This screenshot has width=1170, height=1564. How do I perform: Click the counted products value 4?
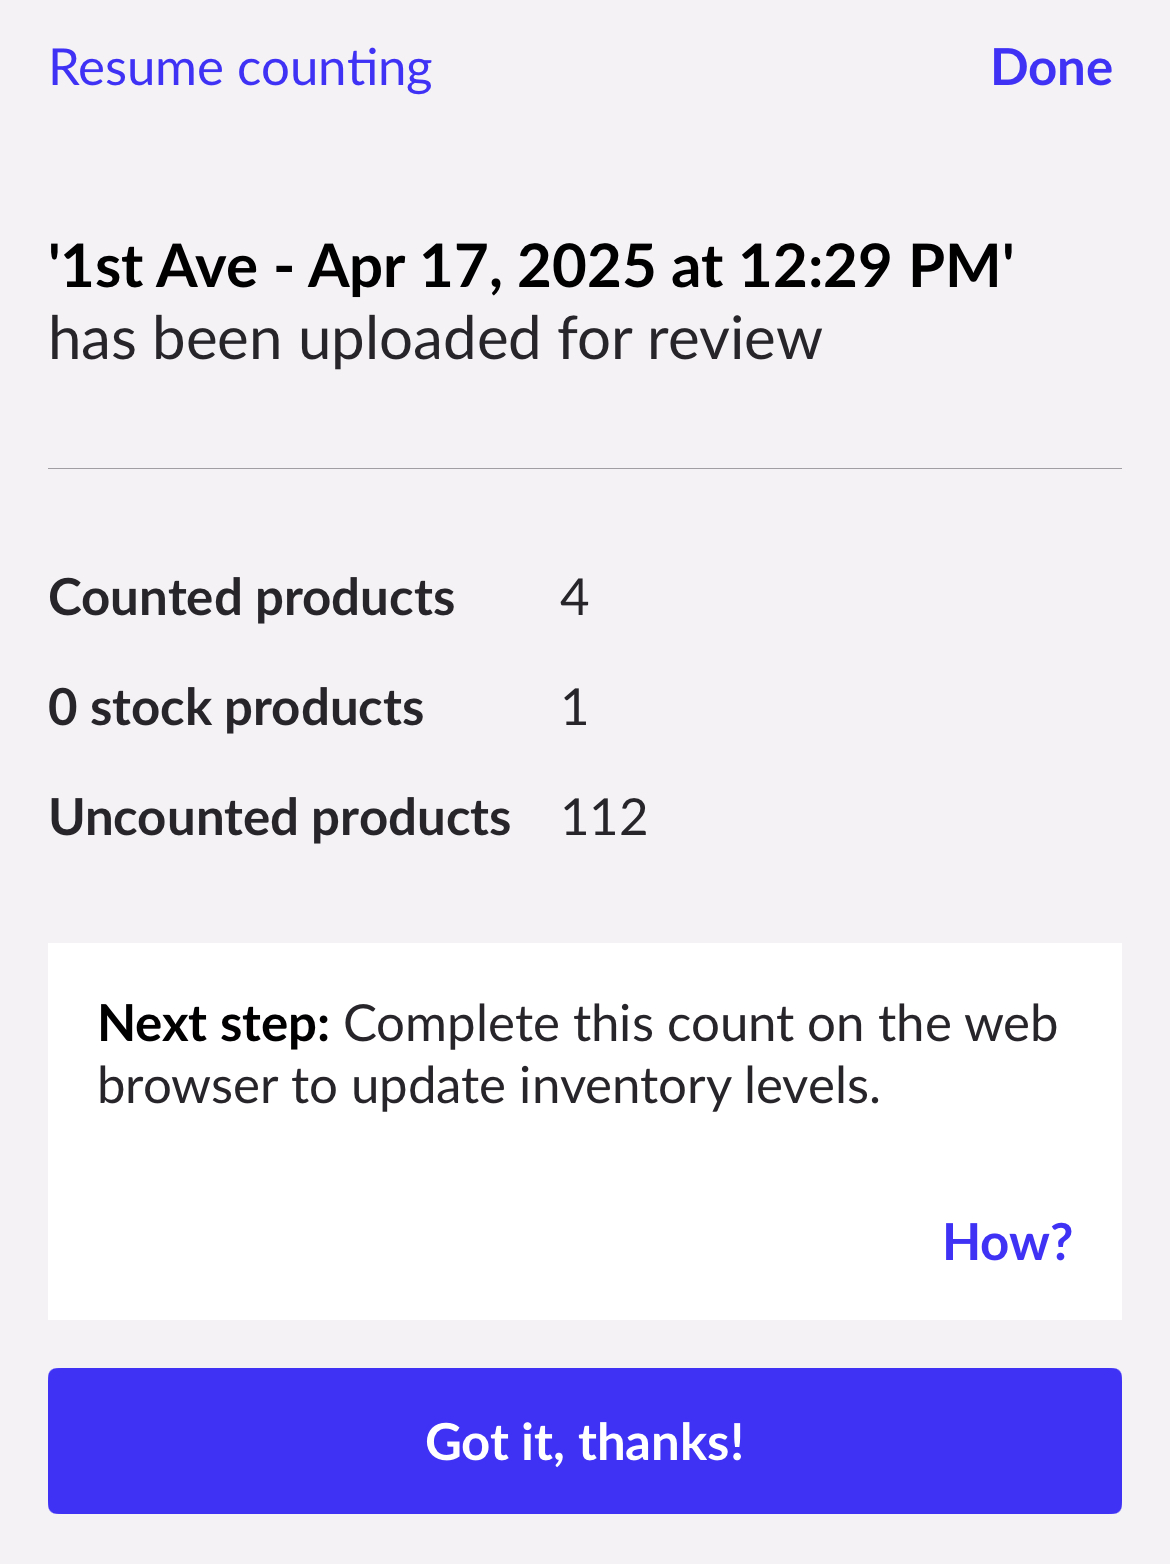point(574,598)
